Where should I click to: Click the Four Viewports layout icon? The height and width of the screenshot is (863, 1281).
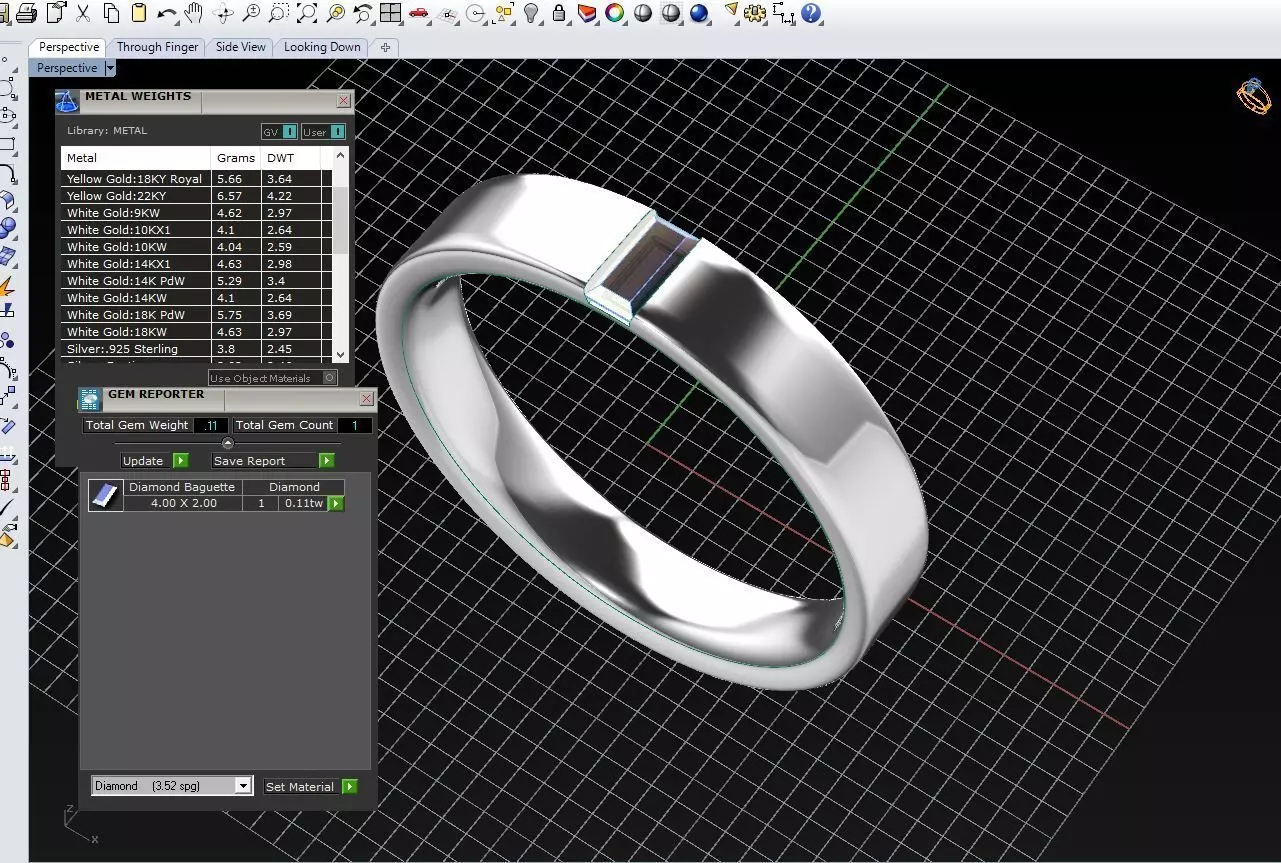tap(391, 13)
